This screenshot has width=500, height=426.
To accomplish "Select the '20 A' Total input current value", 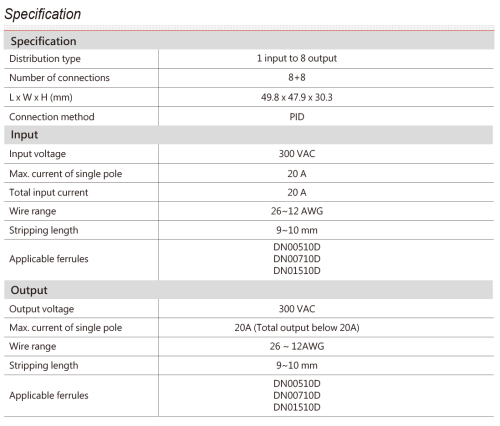I will 297,192.
